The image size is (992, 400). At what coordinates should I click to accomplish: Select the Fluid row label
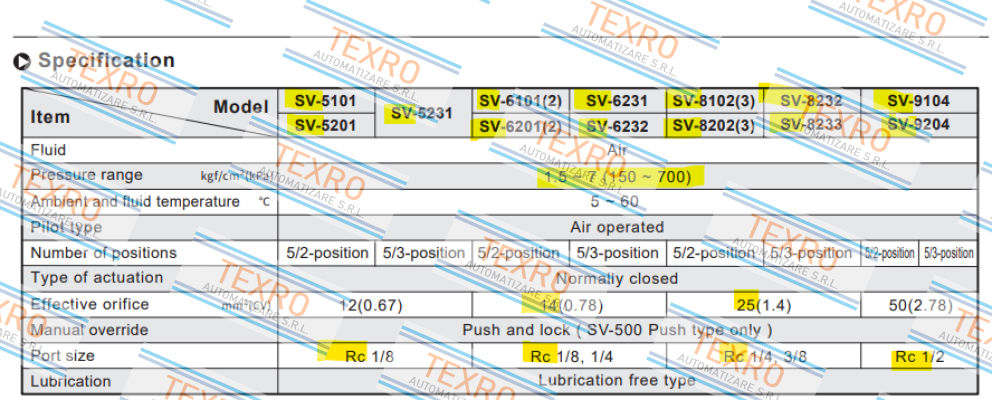[49, 151]
